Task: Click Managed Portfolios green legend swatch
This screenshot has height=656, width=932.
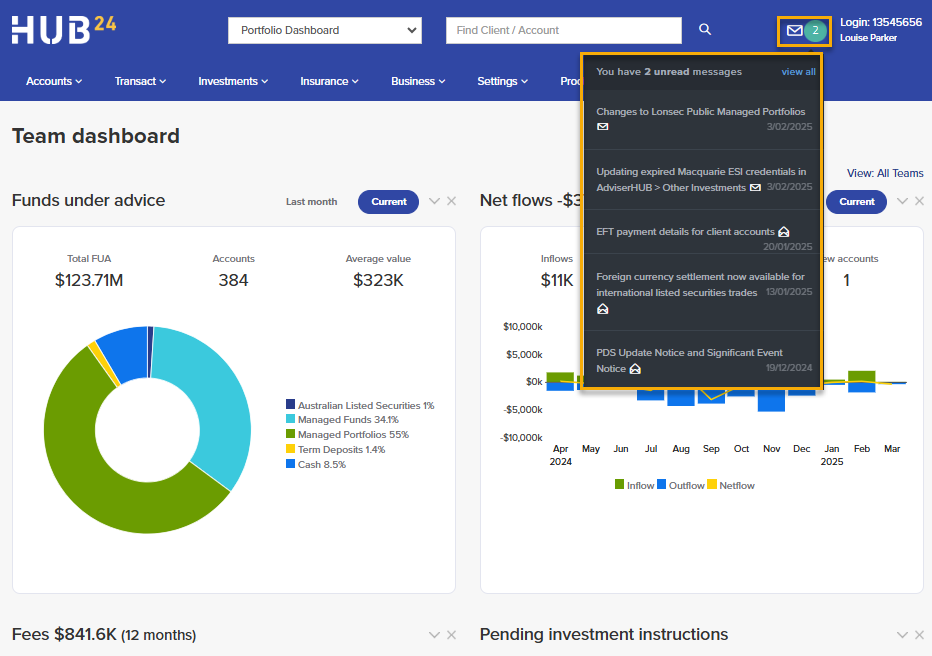Action: point(291,434)
